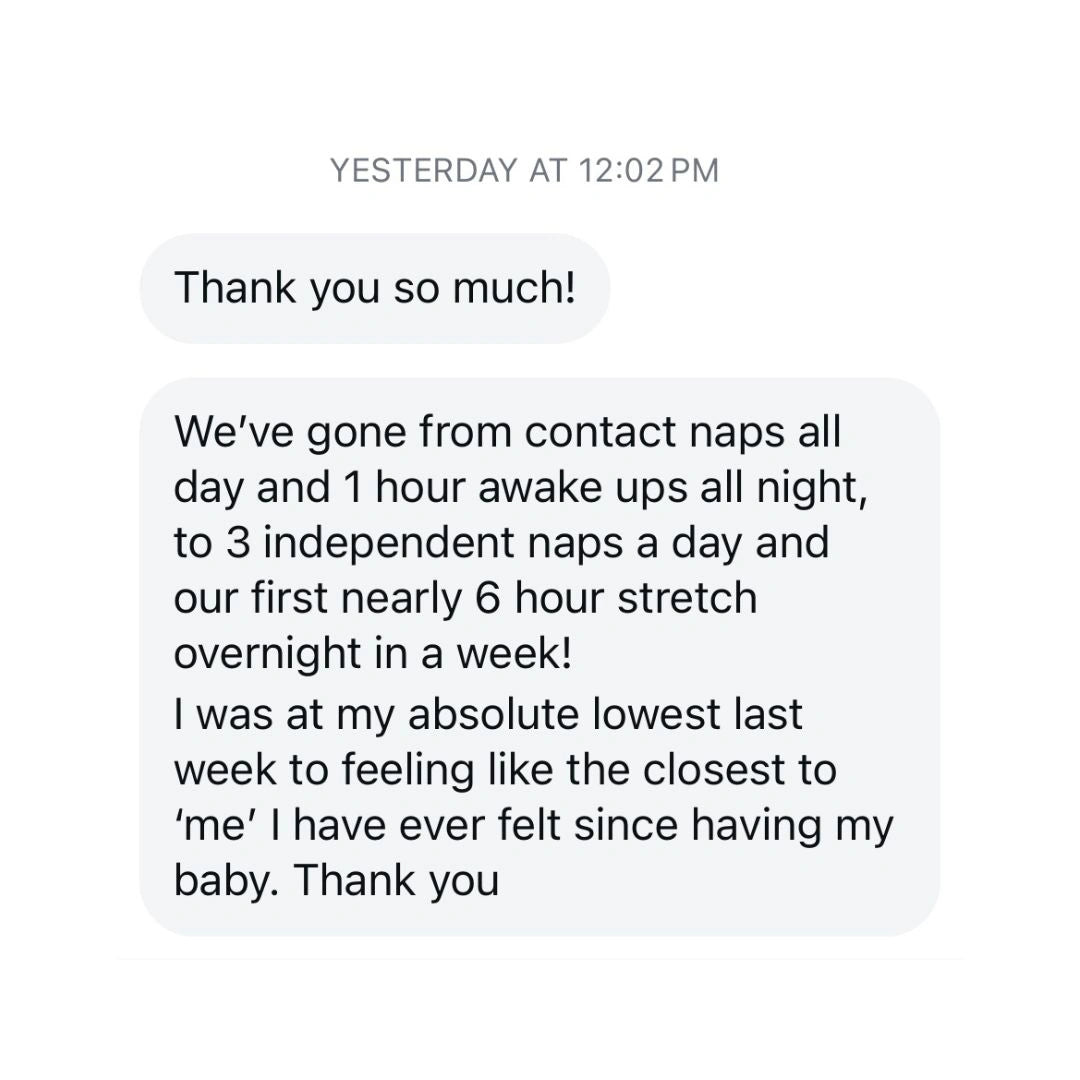The image size is (1080, 1080).
Task: Click the word "Thank" in first bubble
Action: 236,288
